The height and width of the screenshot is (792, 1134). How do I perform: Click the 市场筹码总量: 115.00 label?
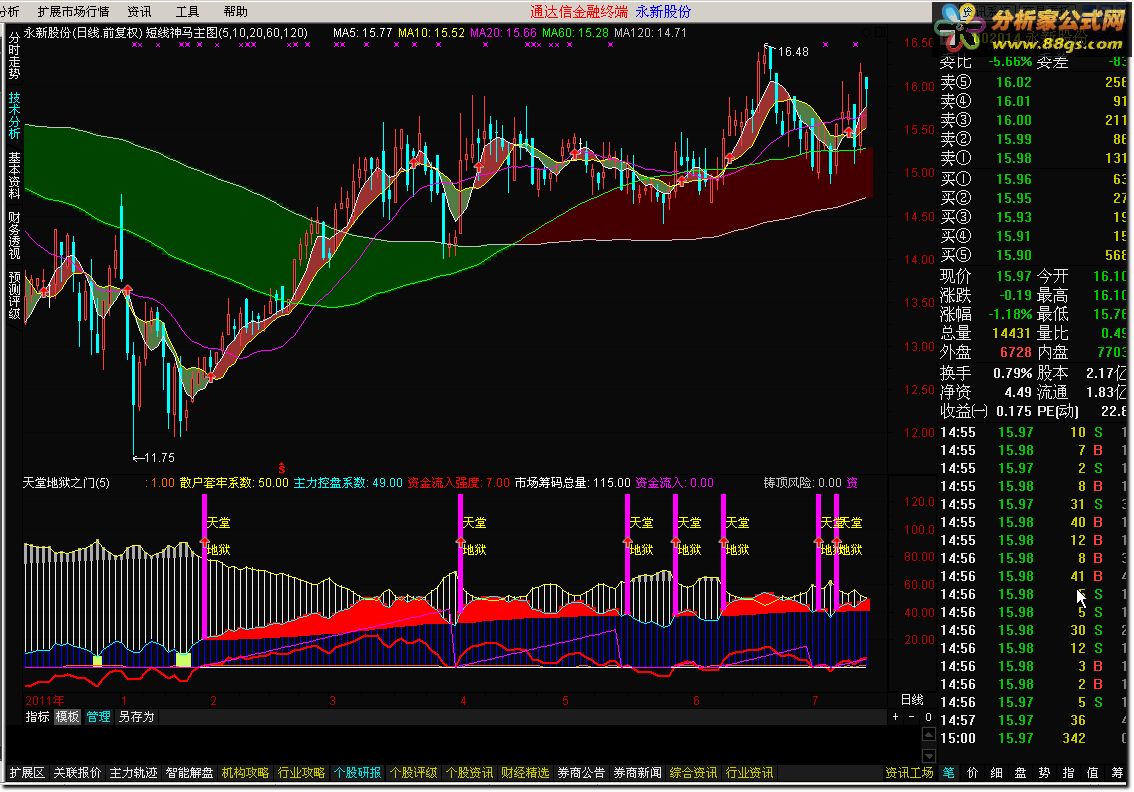tap(573, 482)
